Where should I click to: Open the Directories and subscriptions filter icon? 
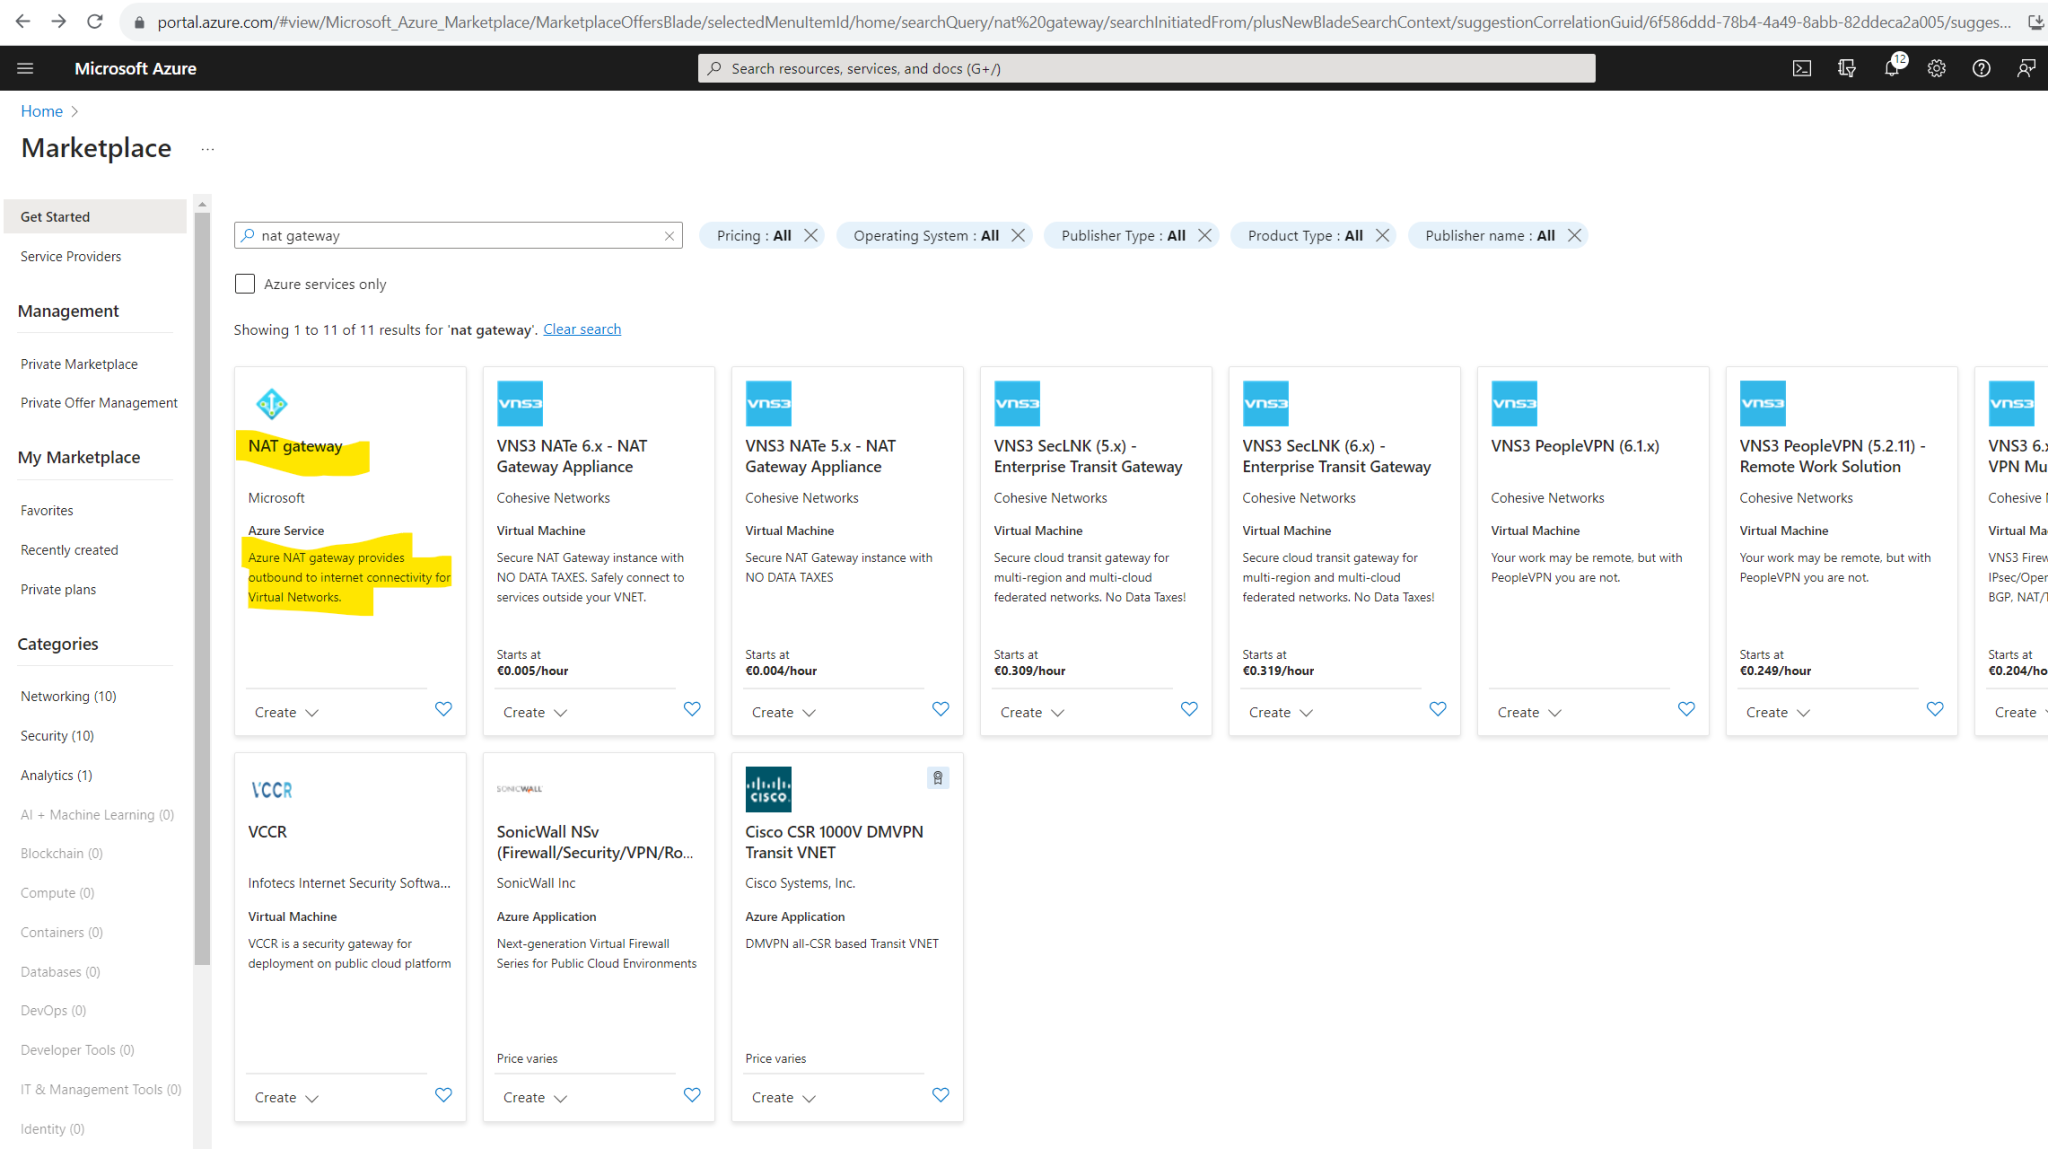point(1847,68)
